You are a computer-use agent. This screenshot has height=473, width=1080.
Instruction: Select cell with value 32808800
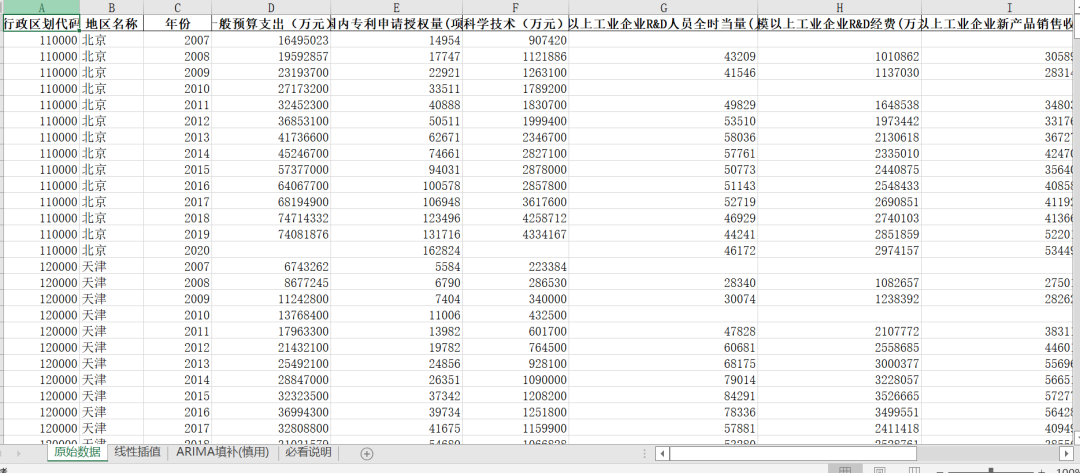271,428
